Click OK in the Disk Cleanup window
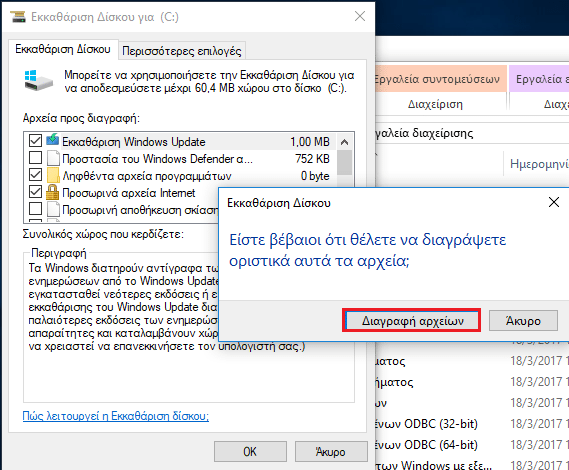Viewport: 569px width, 470px height. (x=250, y=451)
